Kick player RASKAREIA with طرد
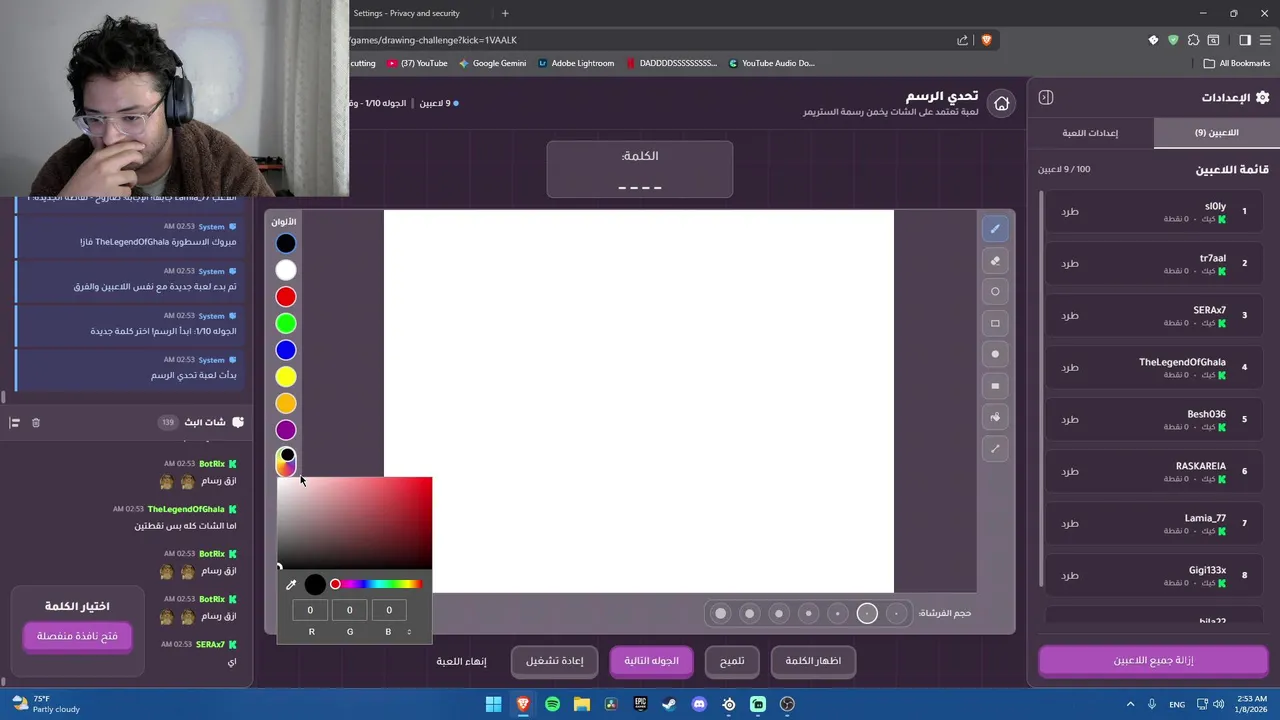1280x720 pixels. point(1070,471)
